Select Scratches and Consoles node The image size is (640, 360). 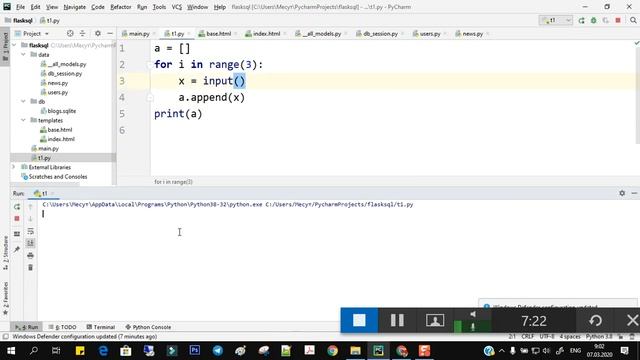coord(54,177)
